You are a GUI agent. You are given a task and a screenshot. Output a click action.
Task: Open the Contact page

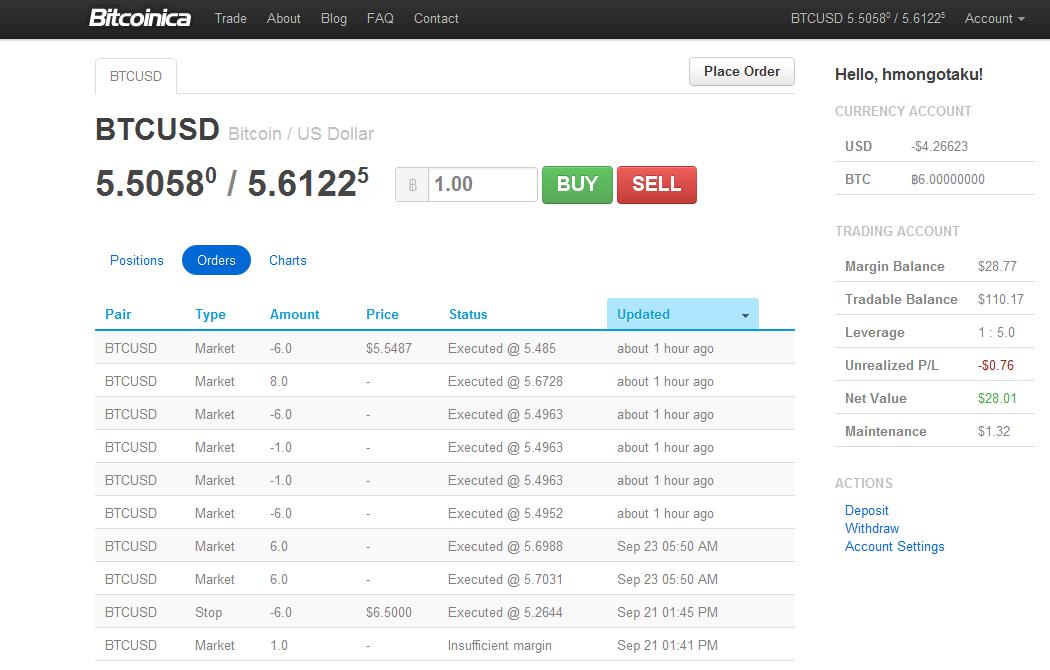point(436,19)
